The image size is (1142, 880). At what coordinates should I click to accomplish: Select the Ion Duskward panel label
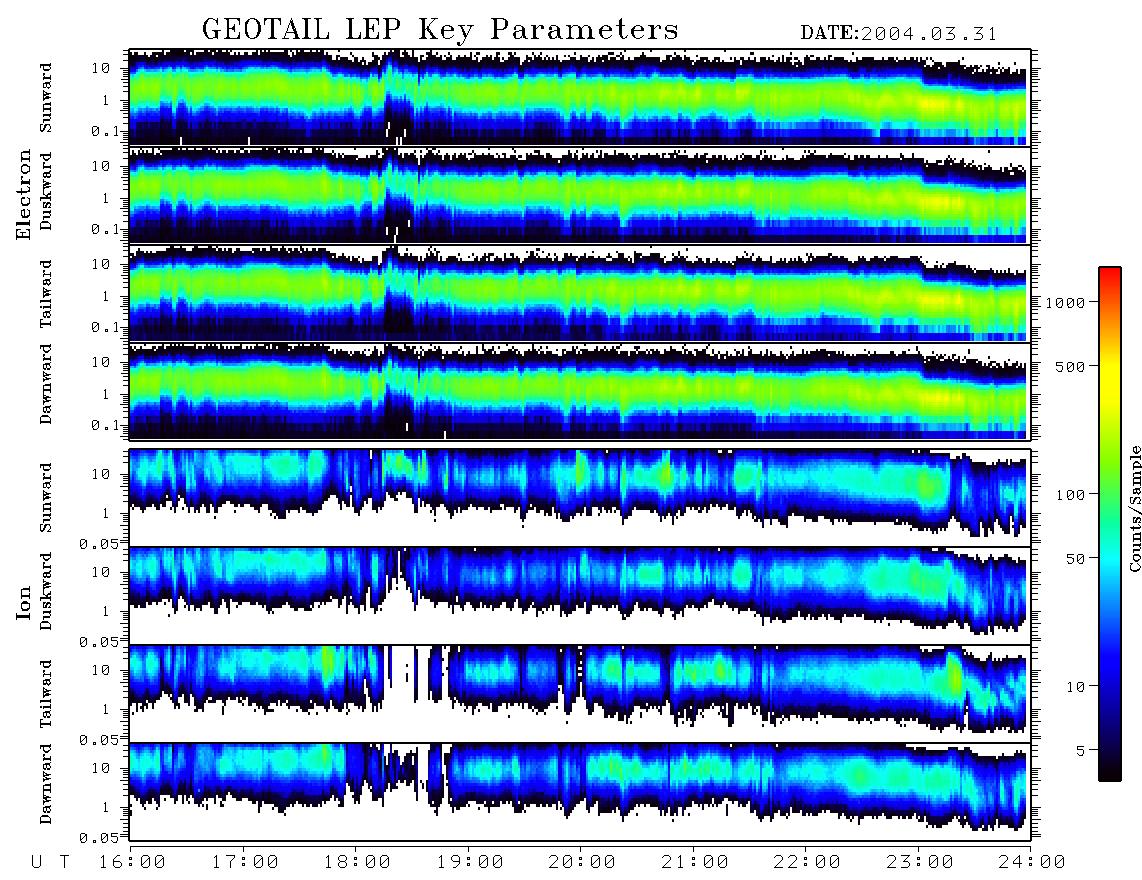46,591
